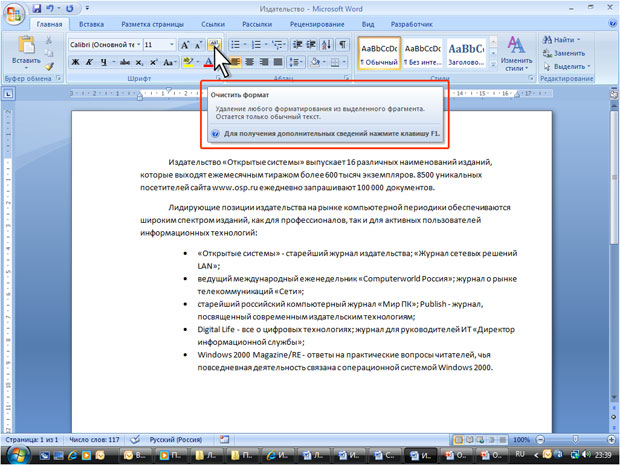
Task: Pick the text highlight color marker
Action: (188, 62)
